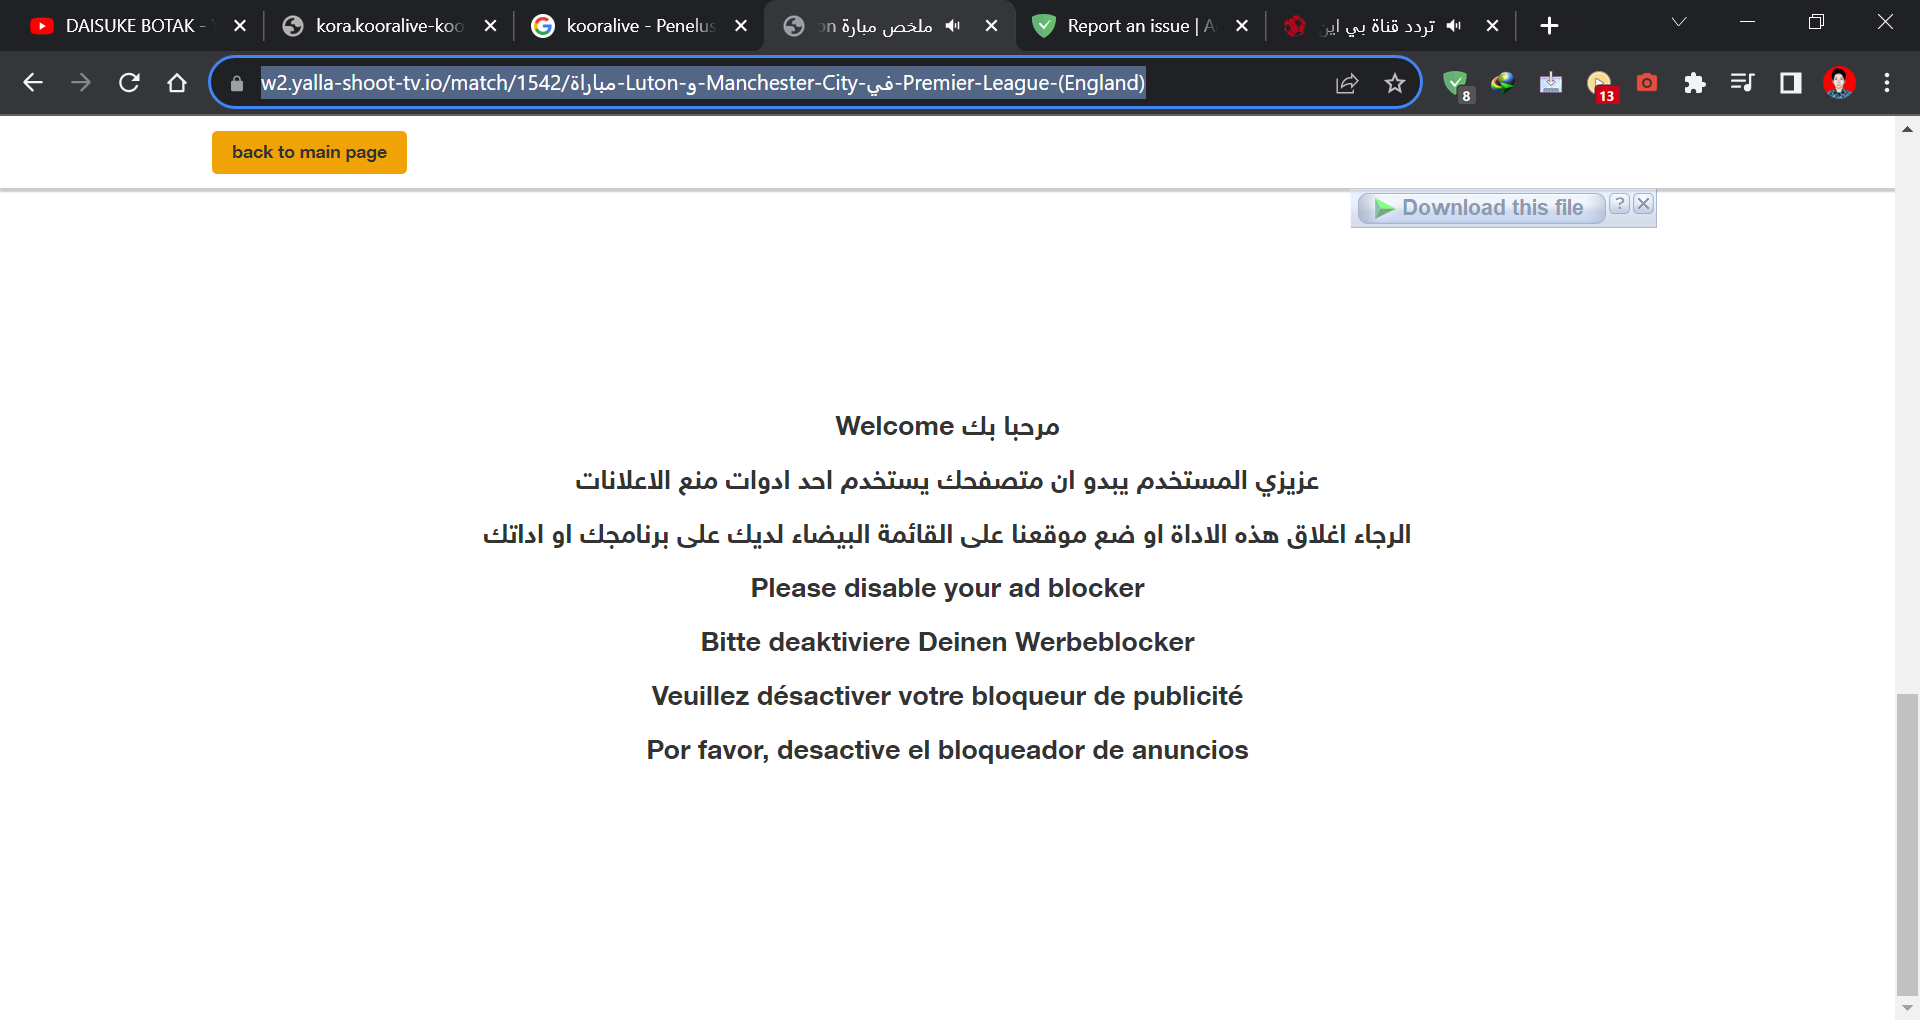Image resolution: width=1920 pixels, height=1020 pixels.
Task: Open the help question mark on download popup
Action: 1620,203
